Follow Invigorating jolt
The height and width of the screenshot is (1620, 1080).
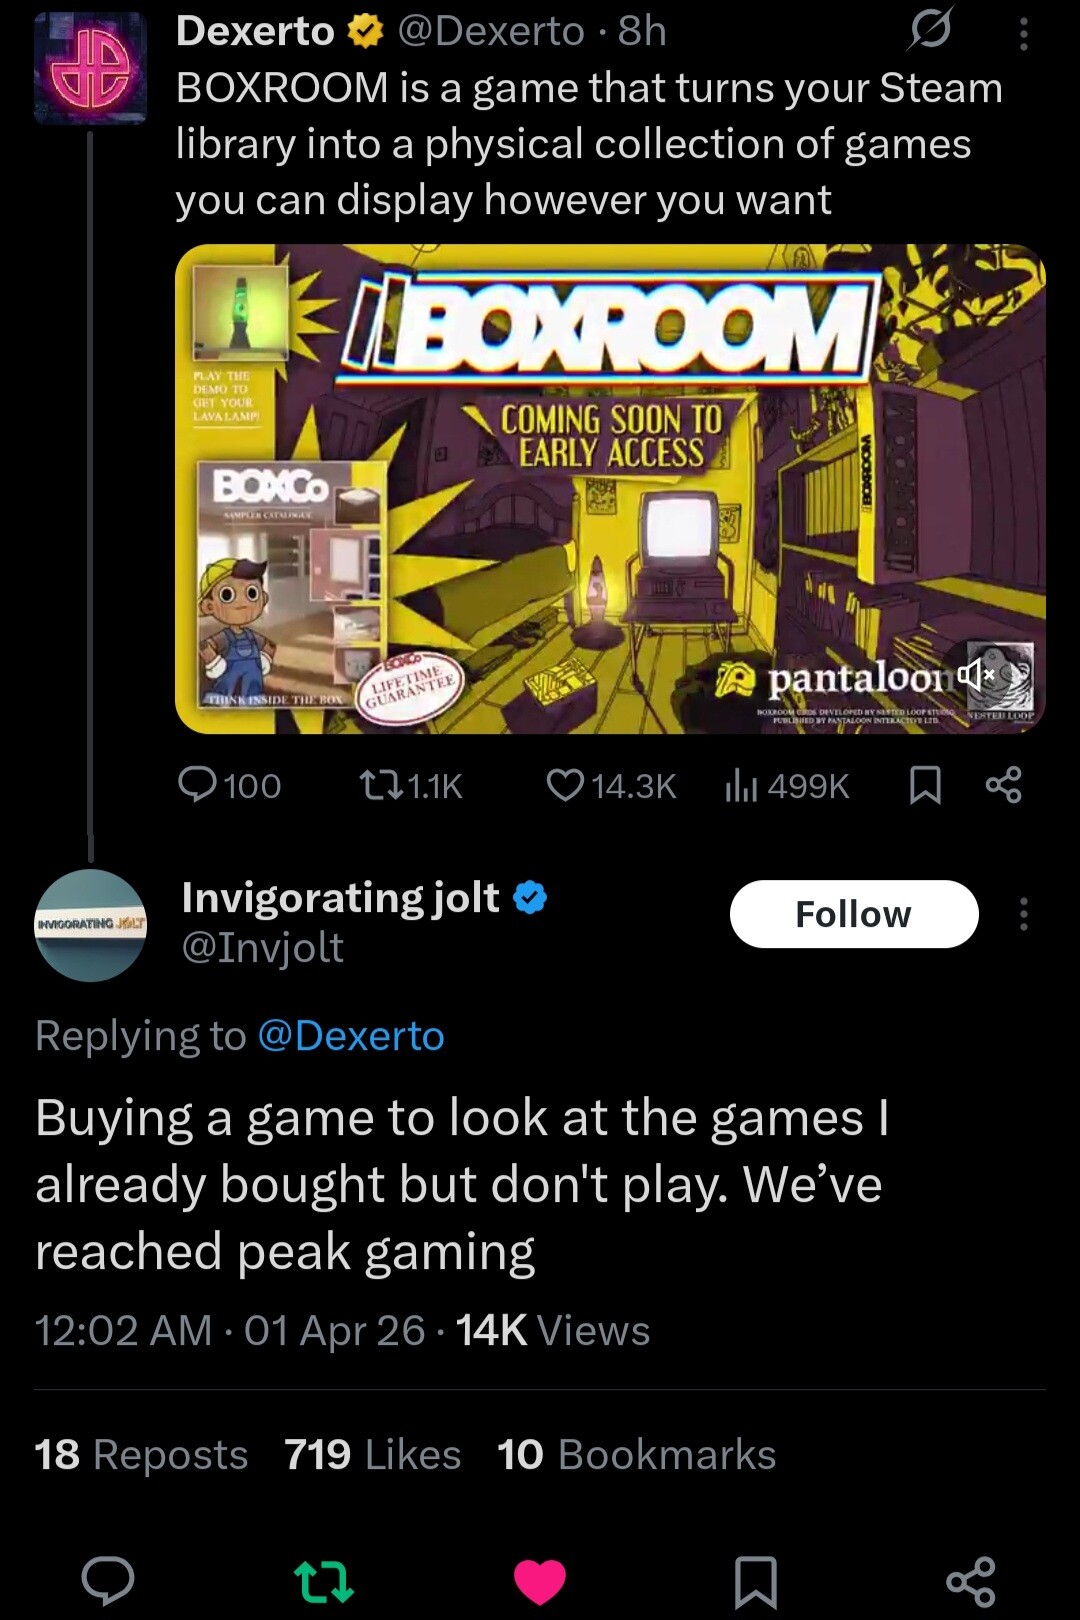[854, 914]
